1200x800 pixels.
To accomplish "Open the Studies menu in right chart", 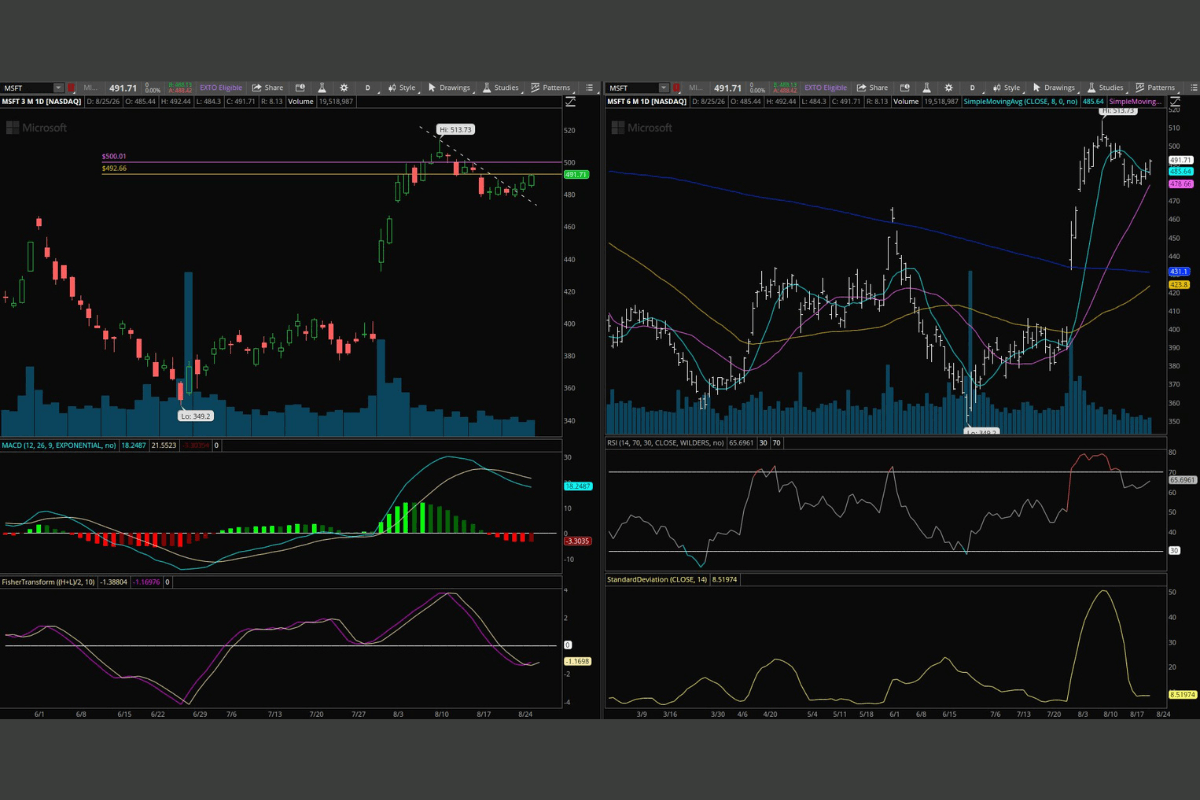I will (1106, 88).
